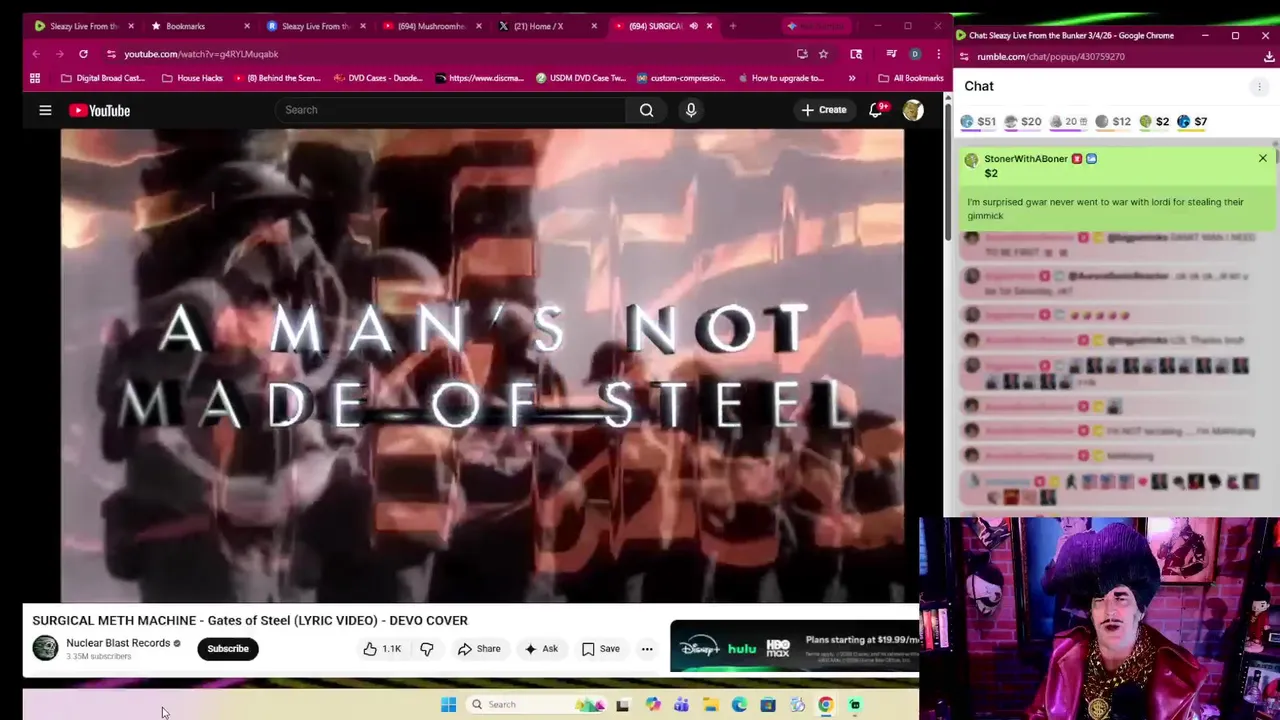Image resolution: width=1280 pixels, height=720 pixels.
Task: Open chat options three-dot menu in Rumble chat
Action: [1259, 87]
